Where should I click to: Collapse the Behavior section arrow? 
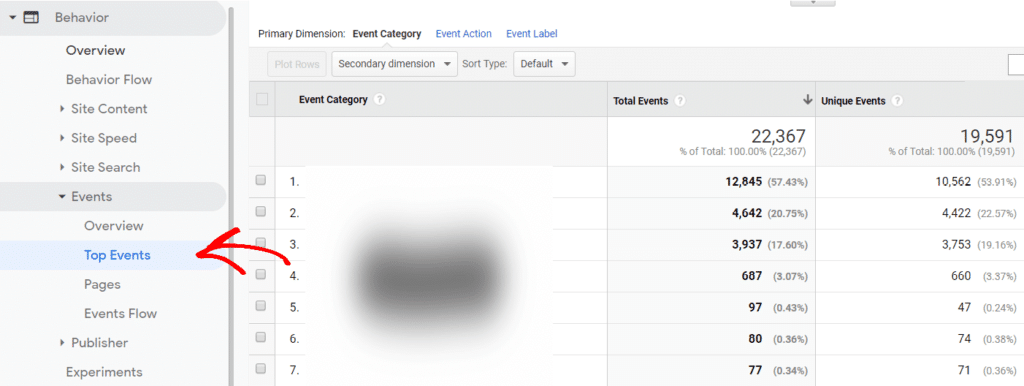(12, 18)
